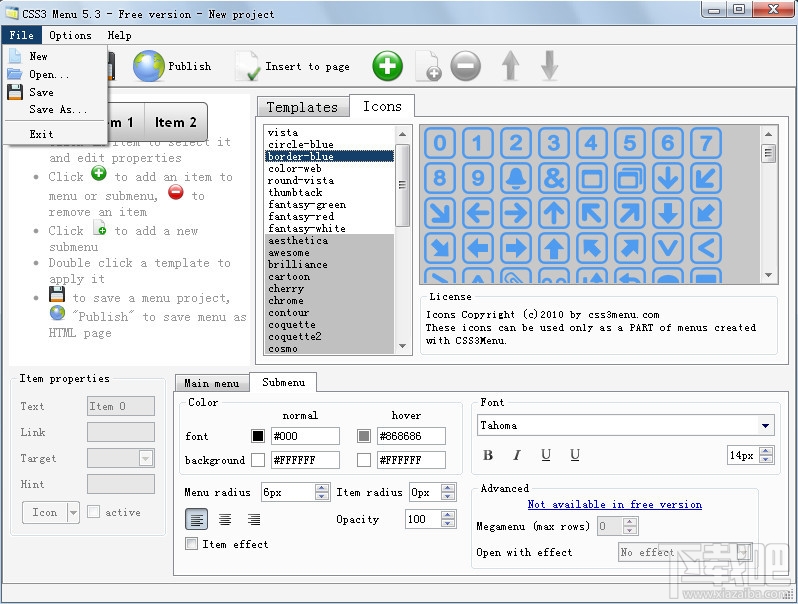This screenshot has height=604, width=798.
Task: Increase Megamenu max rows value
Action: pyautogui.click(x=630, y=522)
